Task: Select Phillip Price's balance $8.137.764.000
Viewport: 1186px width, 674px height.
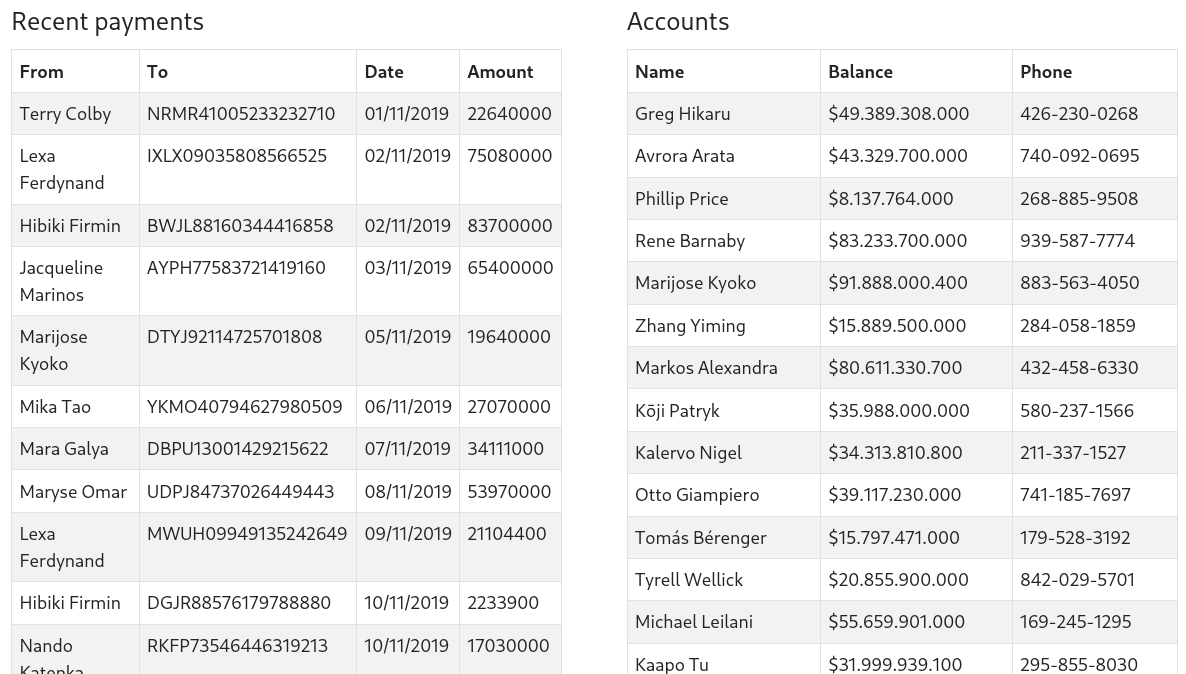Action: [x=890, y=199]
